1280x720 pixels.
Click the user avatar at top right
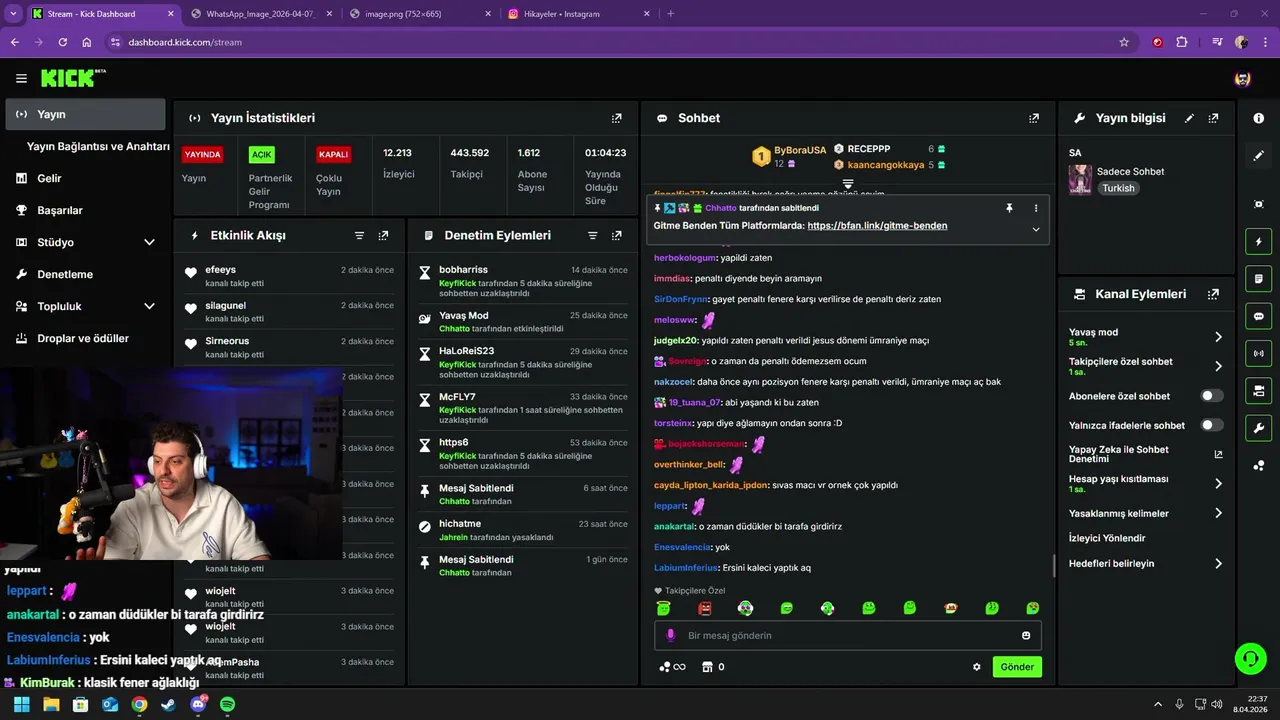[1243, 78]
